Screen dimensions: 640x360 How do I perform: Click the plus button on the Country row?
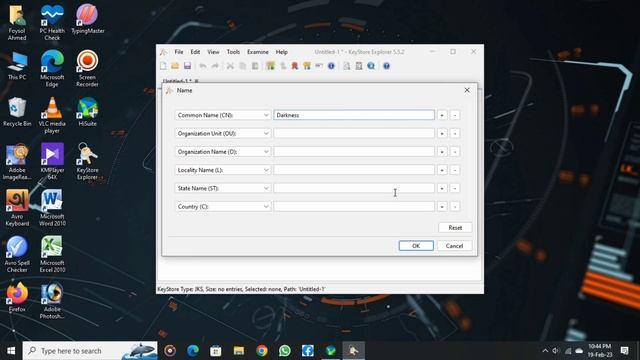[x=442, y=207]
